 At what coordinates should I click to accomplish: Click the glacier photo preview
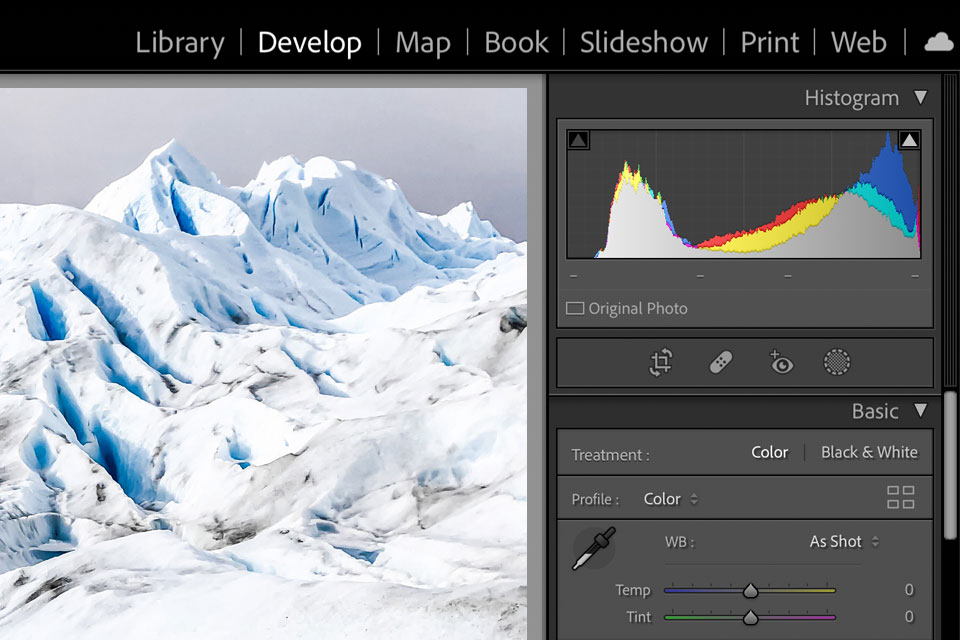[263, 364]
